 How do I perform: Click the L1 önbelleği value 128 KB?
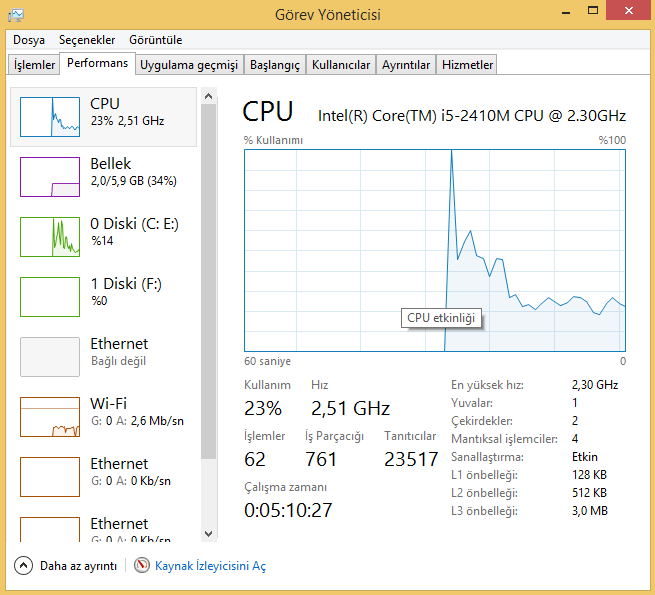pyautogui.click(x=589, y=475)
